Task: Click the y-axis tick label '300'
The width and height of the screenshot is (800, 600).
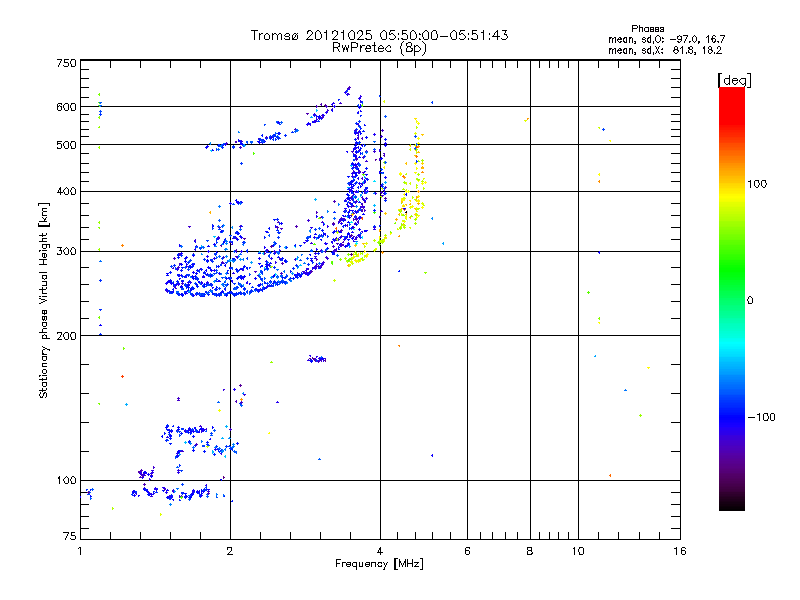Action: click(x=66, y=252)
